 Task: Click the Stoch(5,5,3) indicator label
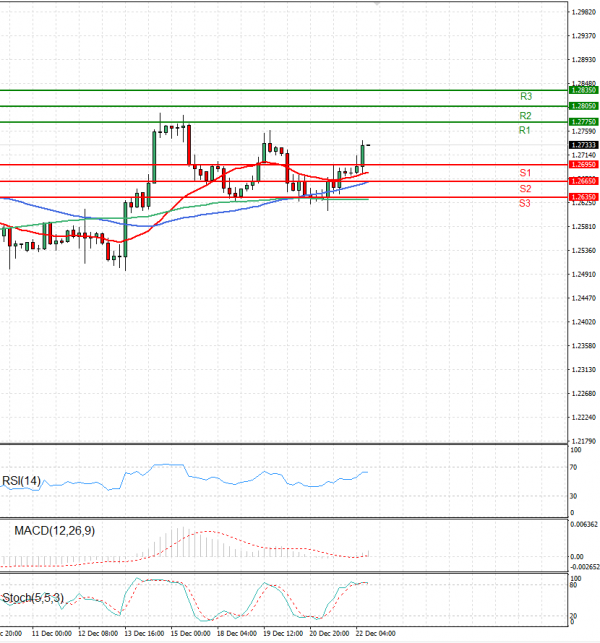click(33, 598)
